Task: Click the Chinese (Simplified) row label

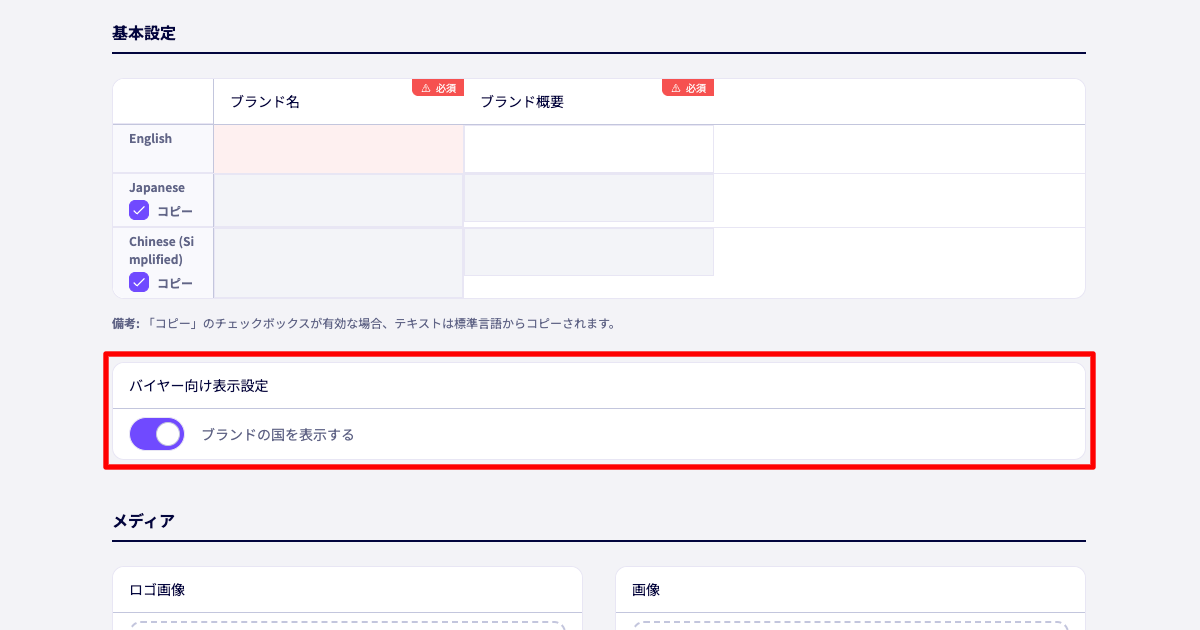Action: (162, 251)
